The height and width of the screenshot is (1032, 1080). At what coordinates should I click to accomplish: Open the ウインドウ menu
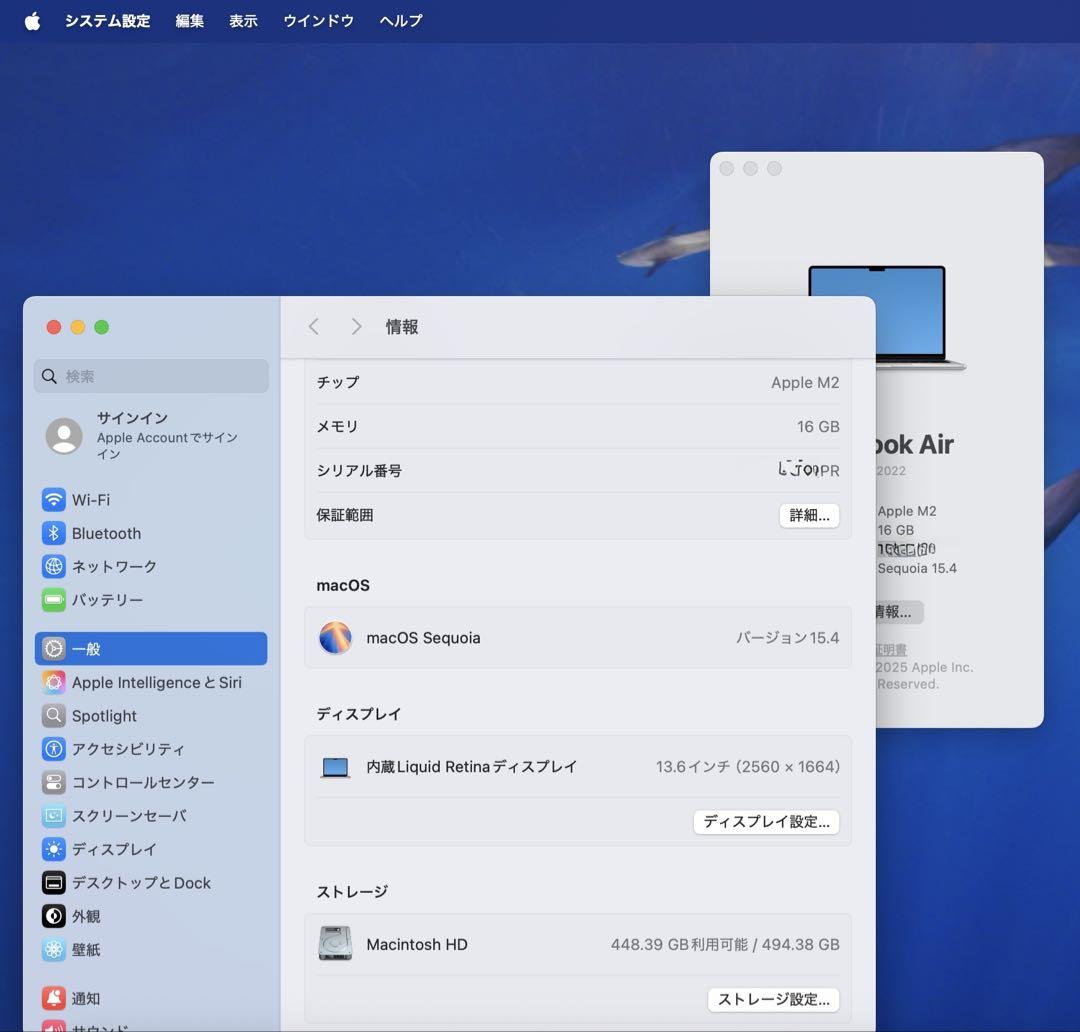pos(318,21)
